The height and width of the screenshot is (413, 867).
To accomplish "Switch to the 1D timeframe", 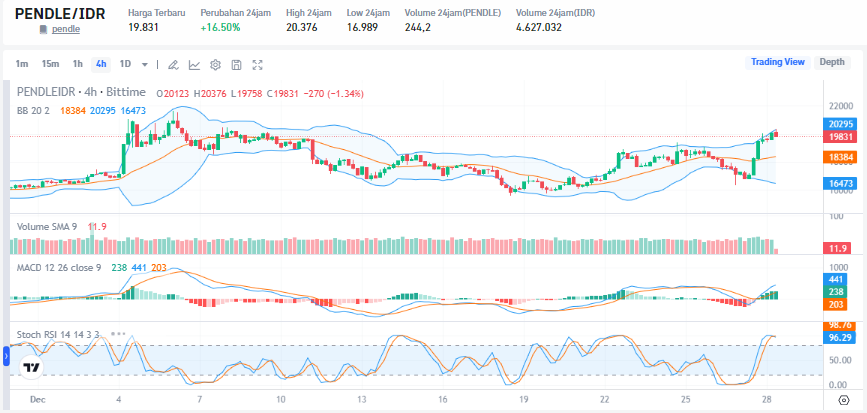I will [x=126, y=64].
